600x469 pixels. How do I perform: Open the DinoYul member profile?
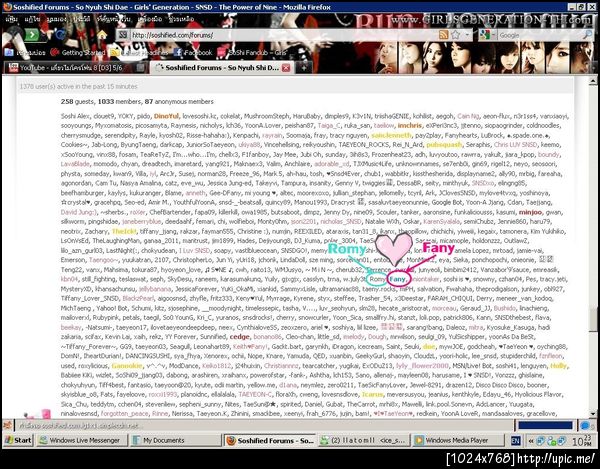(x=166, y=116)
